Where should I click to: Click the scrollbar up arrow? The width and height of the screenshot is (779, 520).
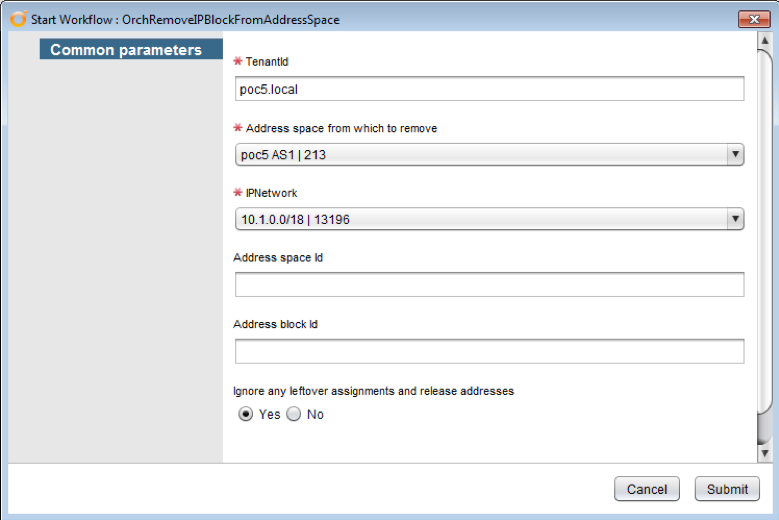[765, 41]
